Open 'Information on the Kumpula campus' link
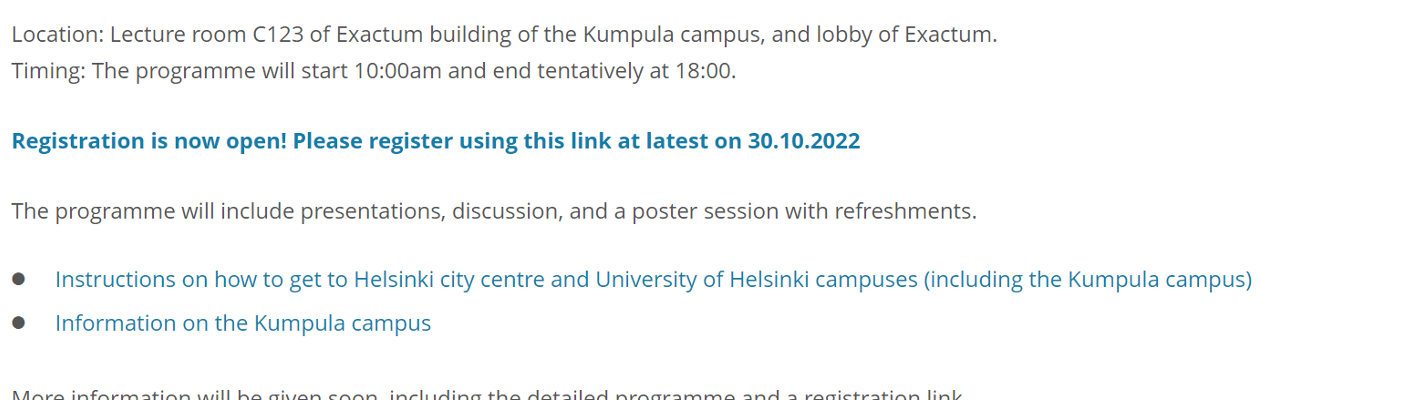Viewport: 1416px width, 400px height. tap(243, 324)
